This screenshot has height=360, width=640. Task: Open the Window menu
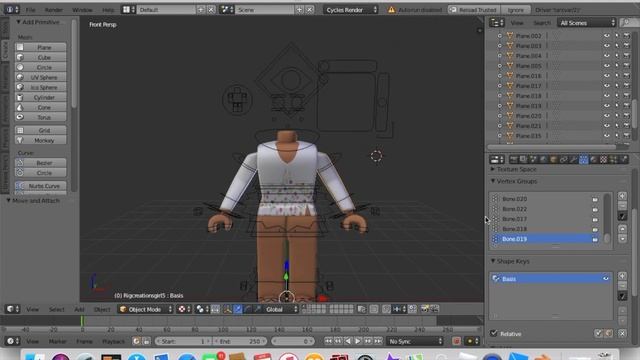[x=82, y=9]
